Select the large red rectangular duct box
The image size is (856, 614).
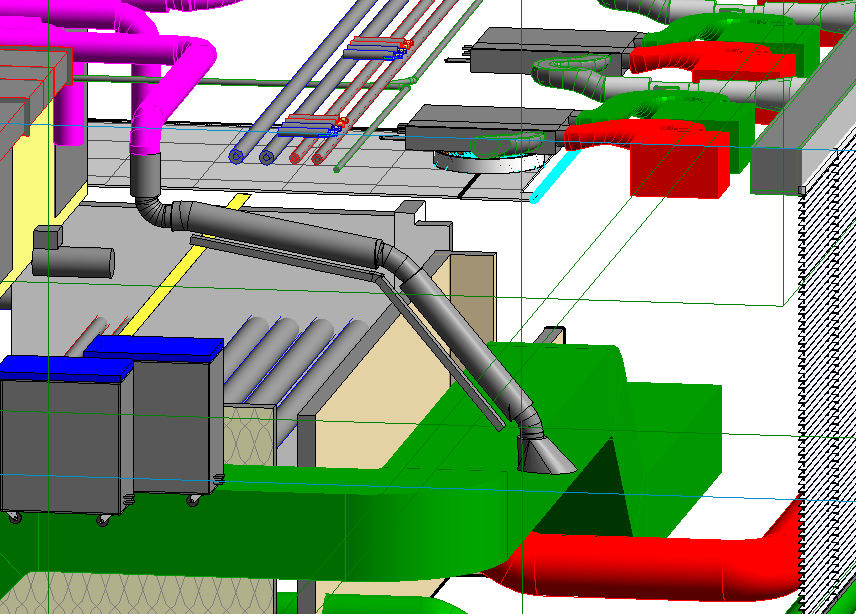pyautogui.click(x=680, y=164)
